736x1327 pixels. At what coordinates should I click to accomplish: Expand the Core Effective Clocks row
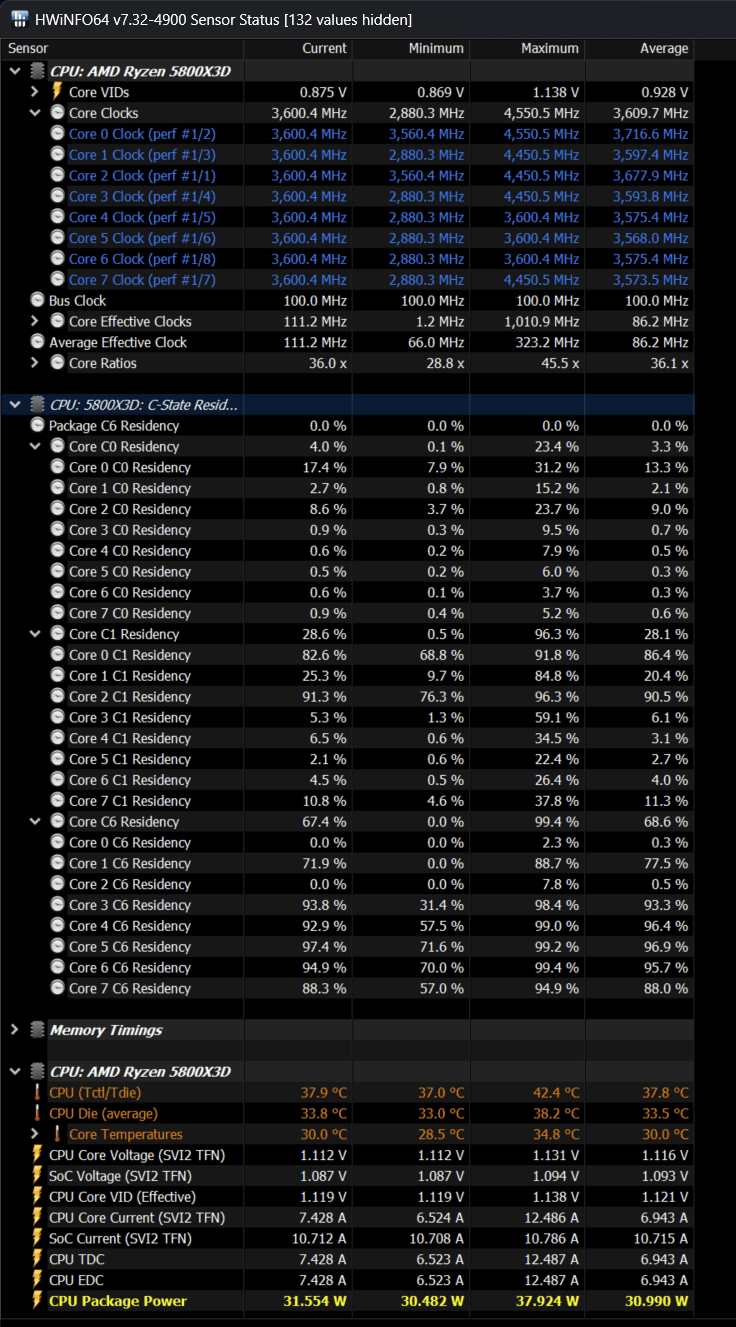[34, 321]
